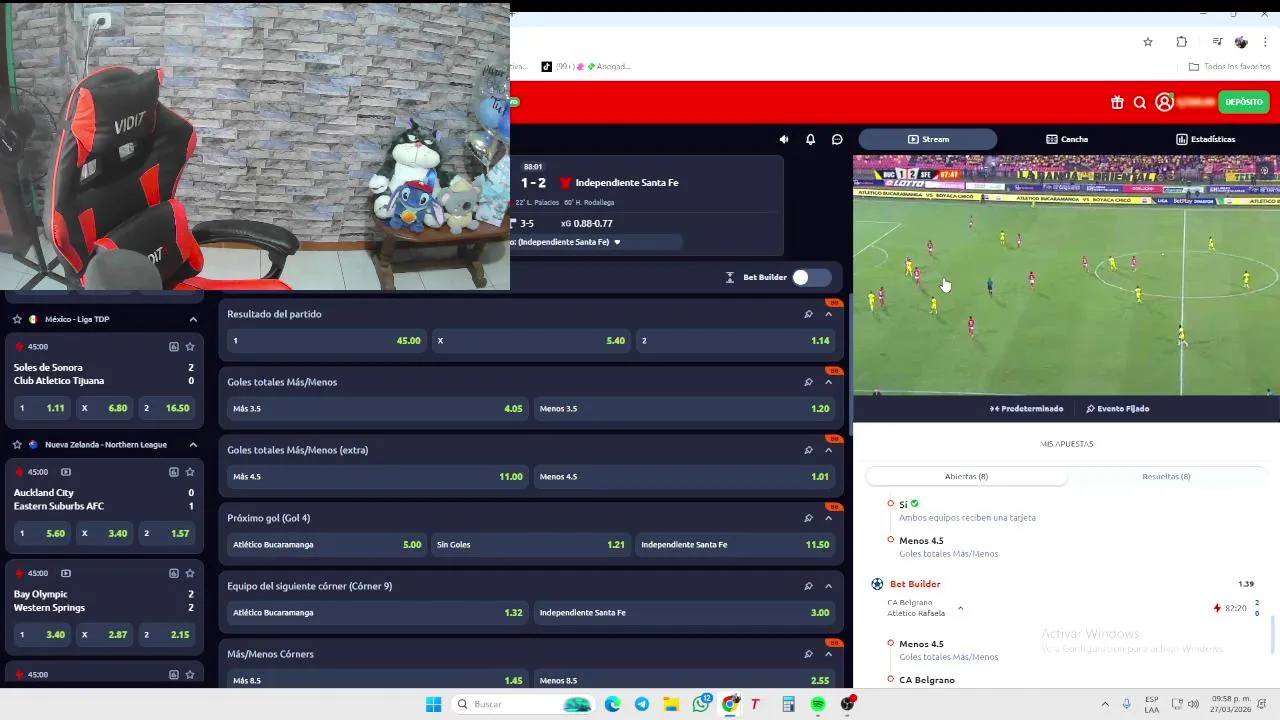The height and width of the screenshot is (720, 1280).
Task: Bet on Menos 4.5 at 1.01
Action: coord(684,476)
